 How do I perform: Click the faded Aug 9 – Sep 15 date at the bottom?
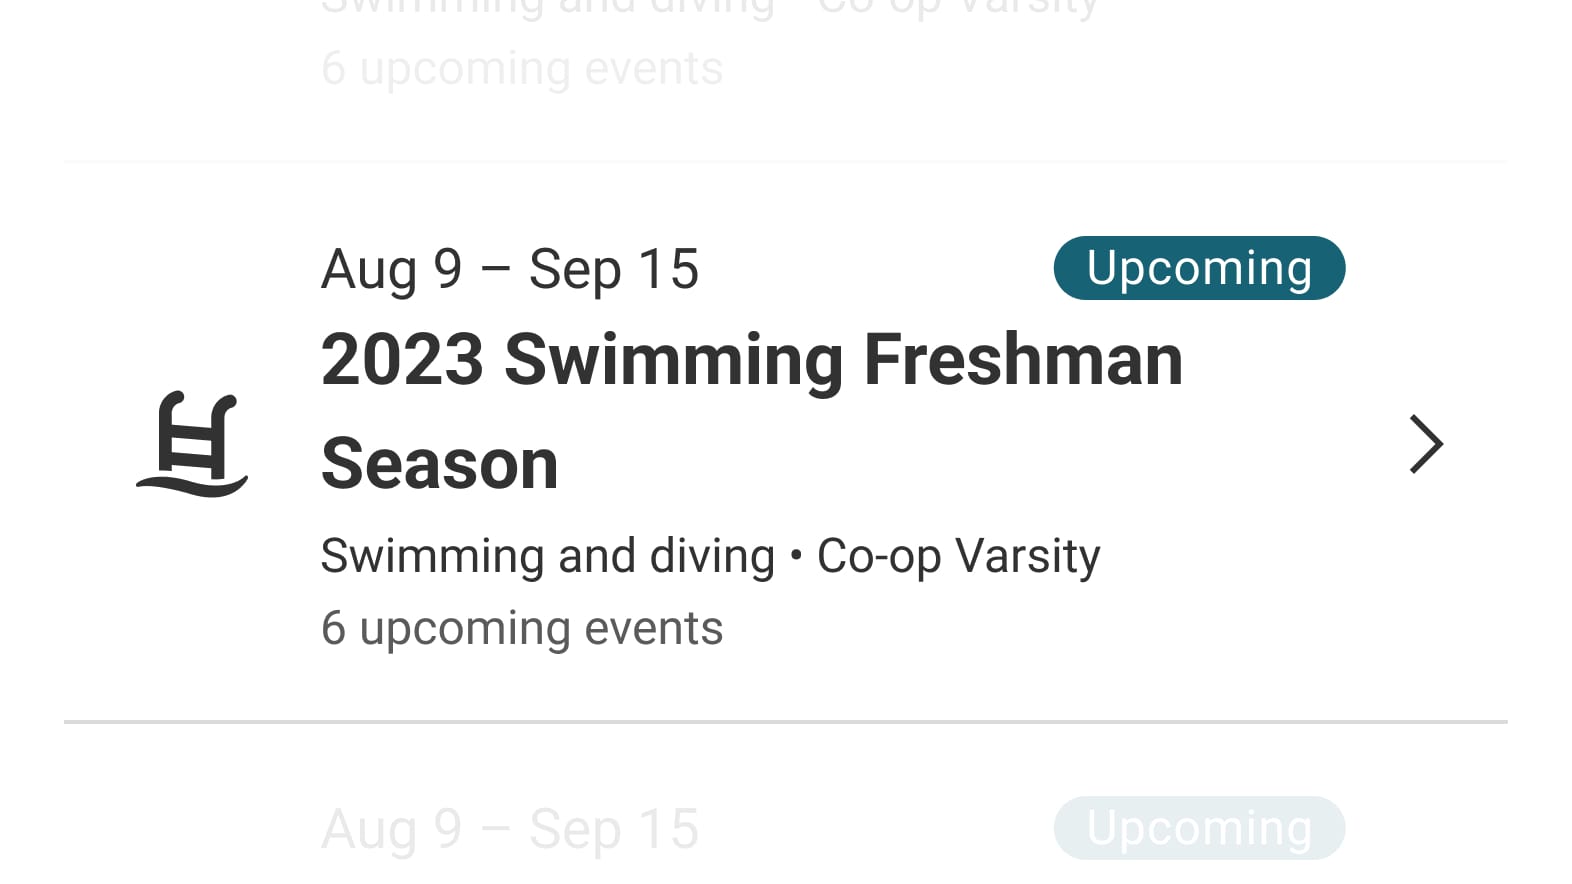[509, 829]
